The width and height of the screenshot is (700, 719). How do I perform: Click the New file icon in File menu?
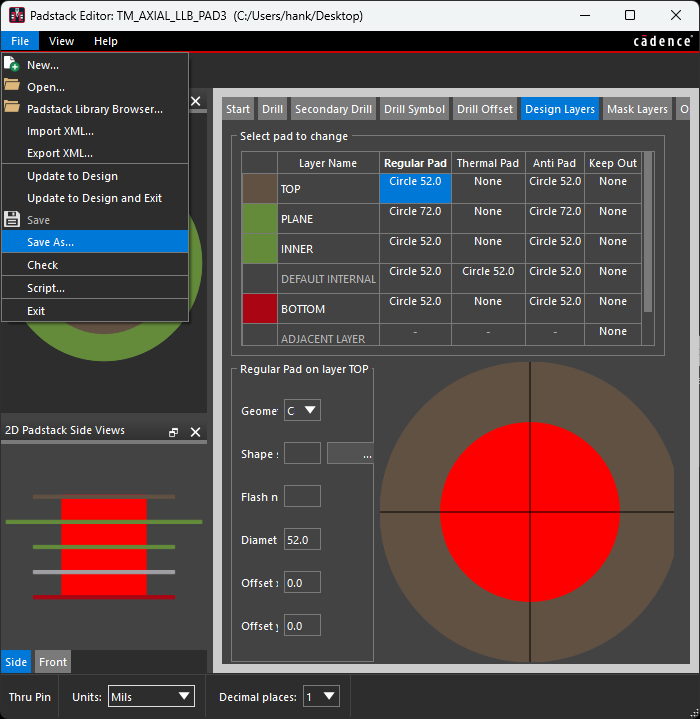(12, 65)
